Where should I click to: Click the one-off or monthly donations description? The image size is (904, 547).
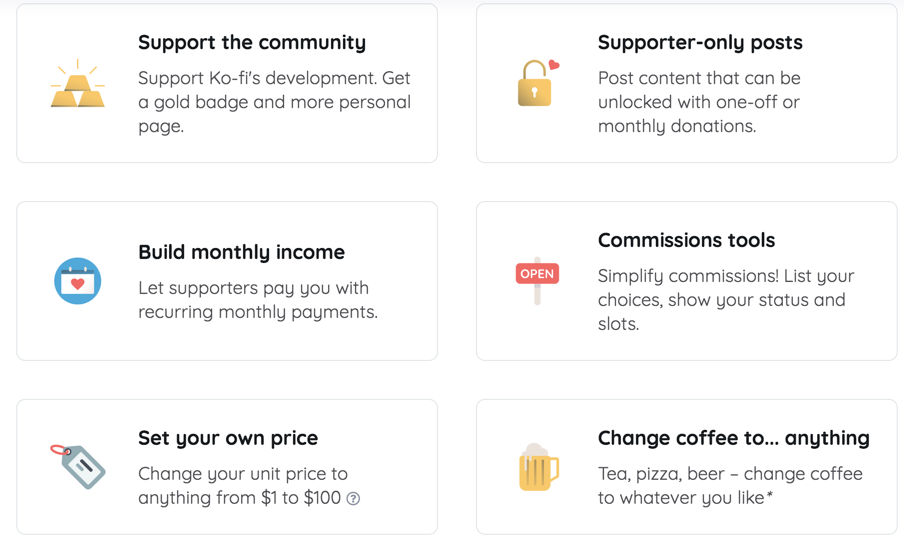tap(698, 102)
